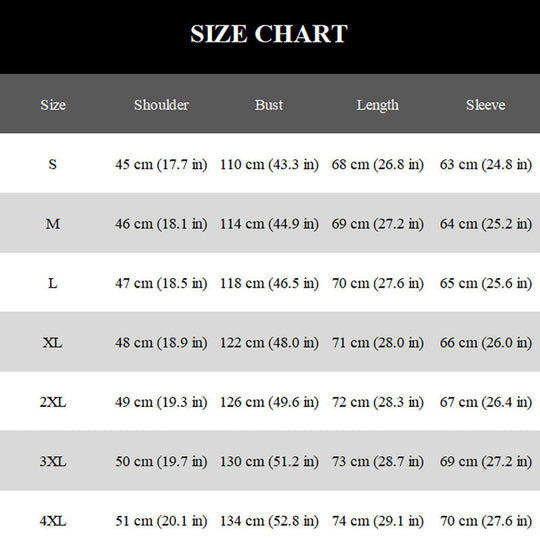Click the SIZE CHART title
The image size is (540, 540).
(x=269, y=34)
